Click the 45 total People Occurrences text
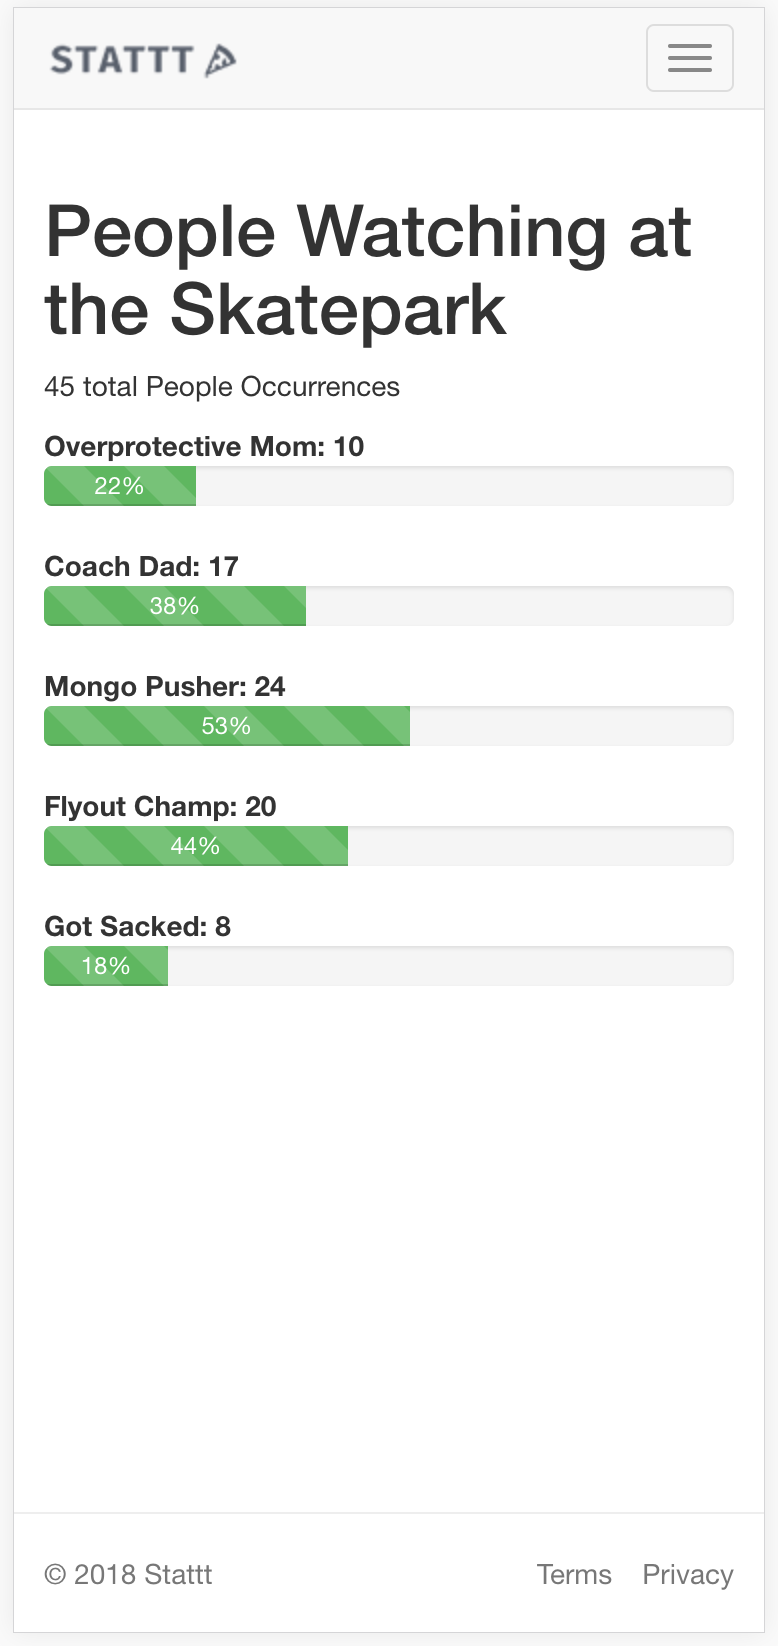 coord(222,387)
